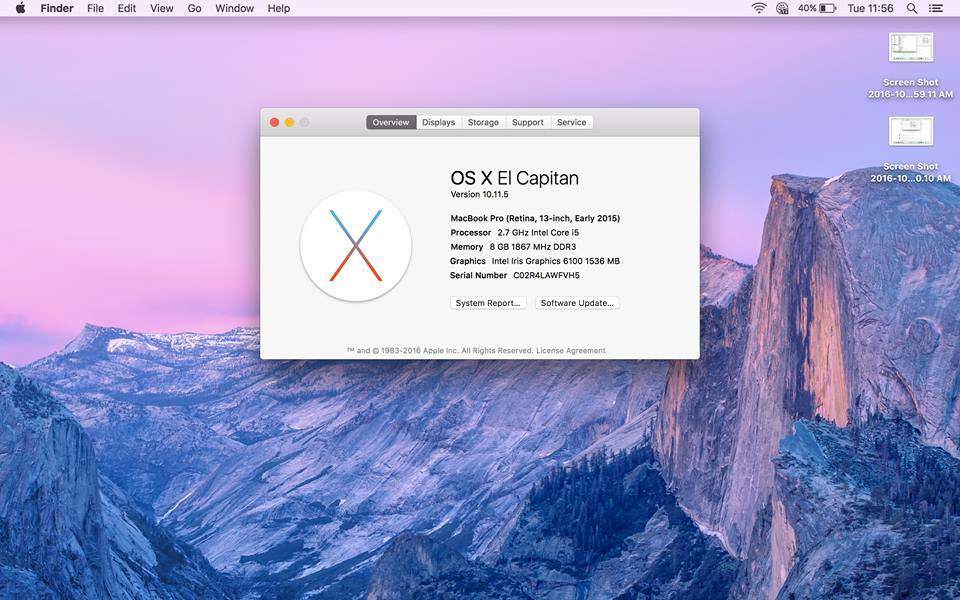960x600 pixels.
Task: Open the Window menu
Action: pyautogui.click(x=234, y=9)
